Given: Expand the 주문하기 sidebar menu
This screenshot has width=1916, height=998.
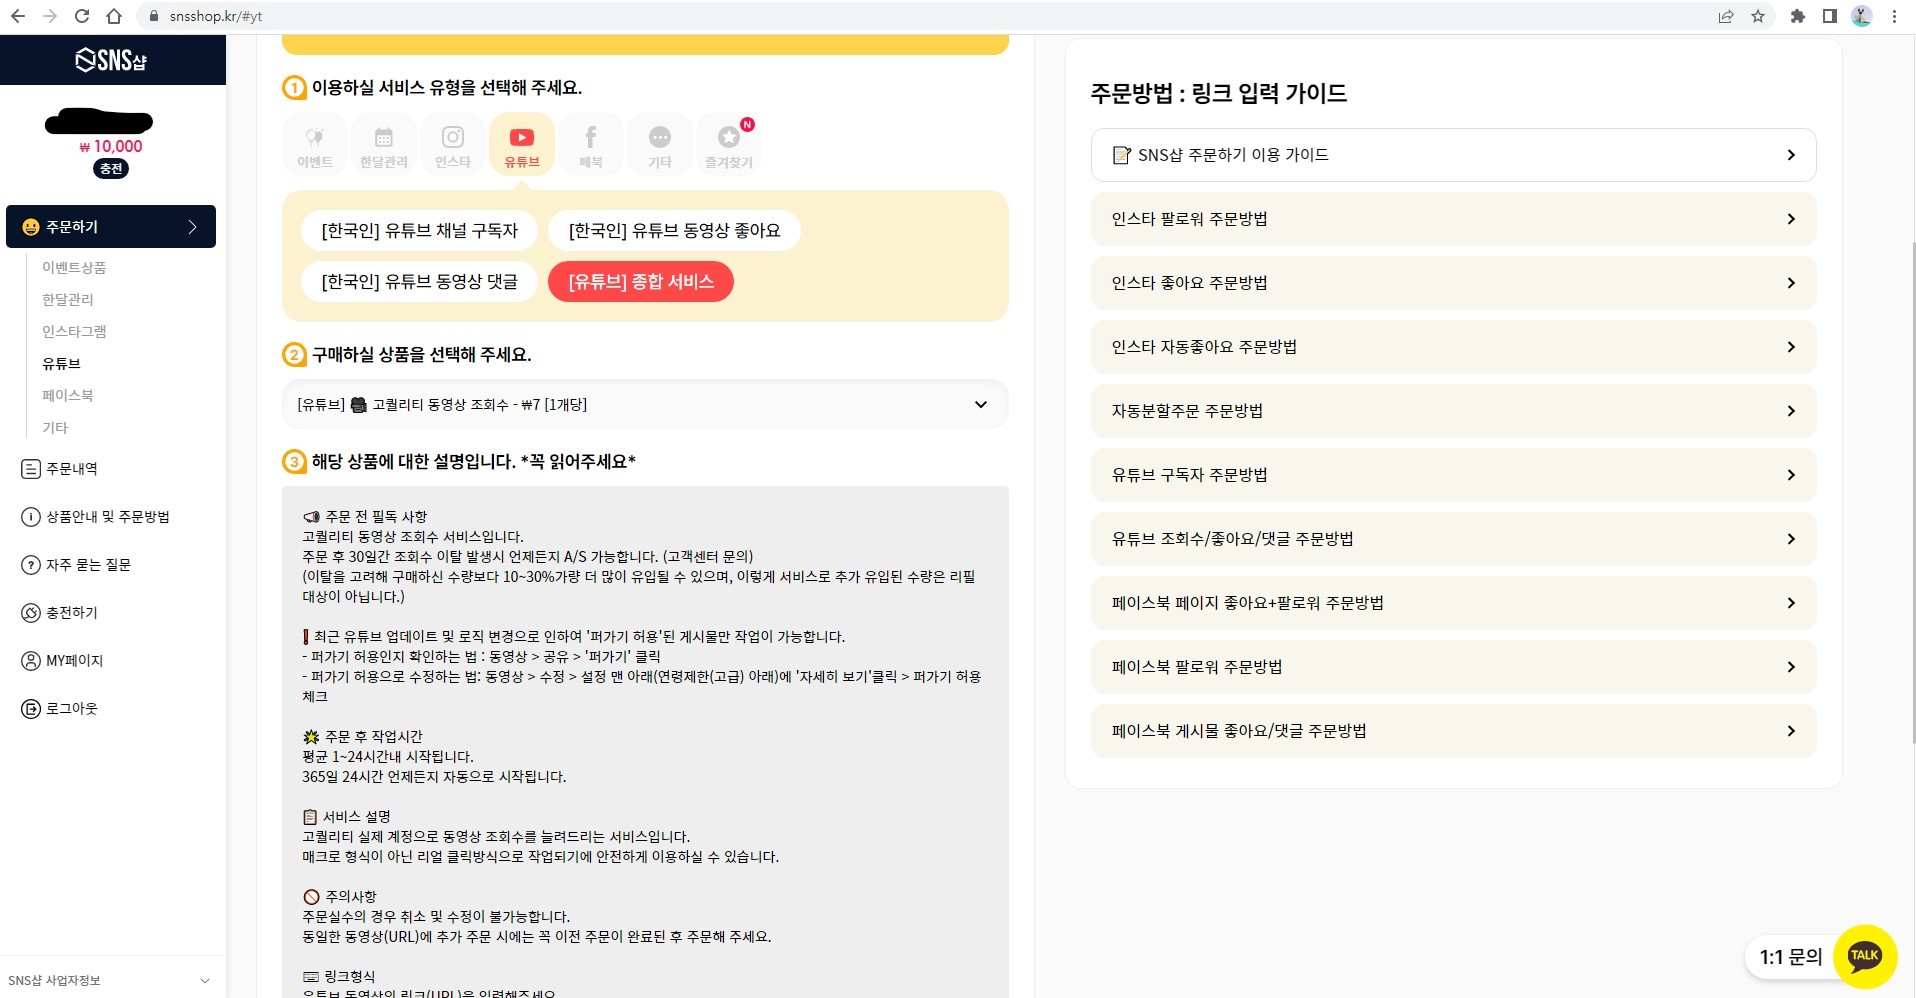Looking at the screenshot, I should [111, 227].
